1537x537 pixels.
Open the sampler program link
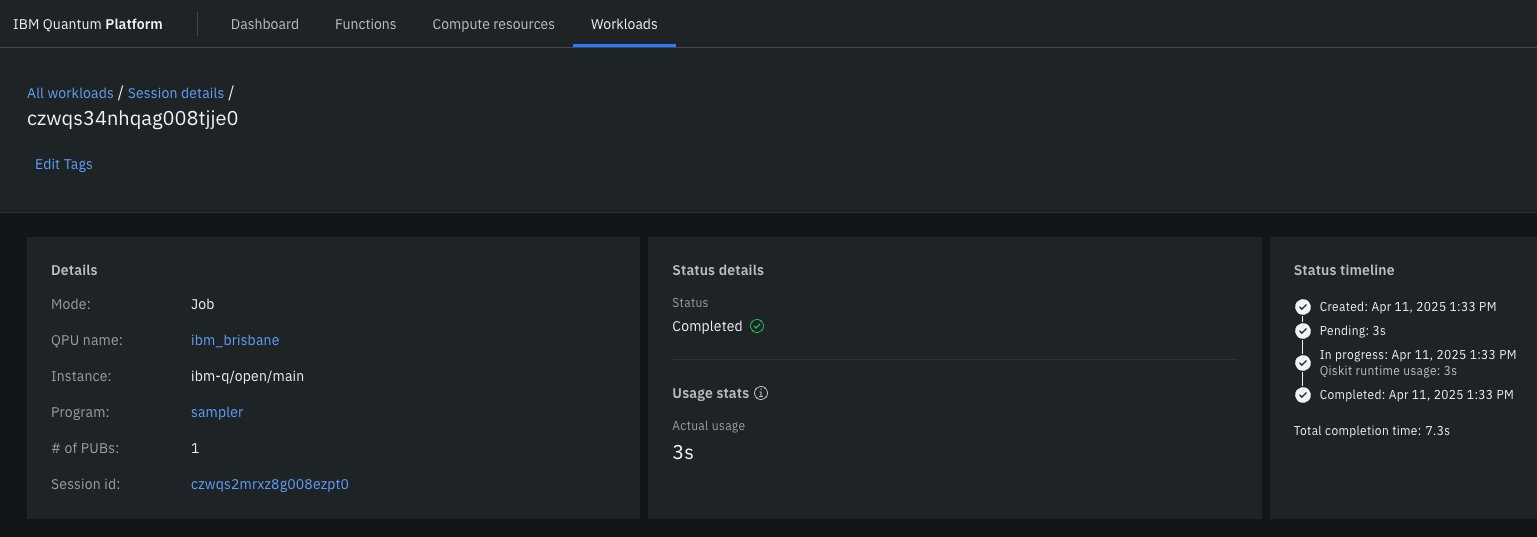point(217,412)
